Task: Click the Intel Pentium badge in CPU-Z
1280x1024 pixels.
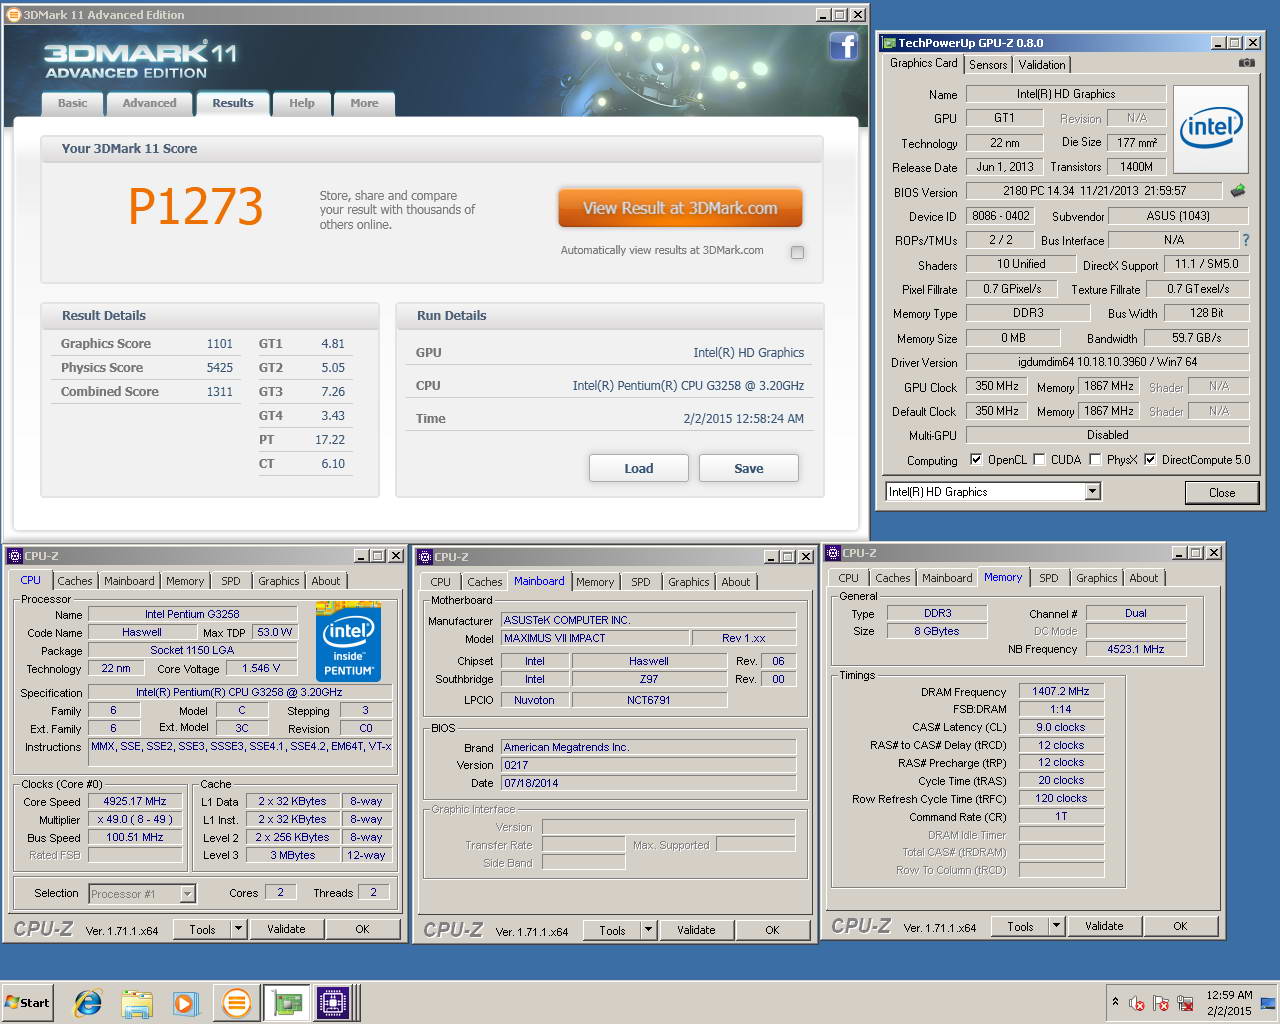Action: point(348,641)
